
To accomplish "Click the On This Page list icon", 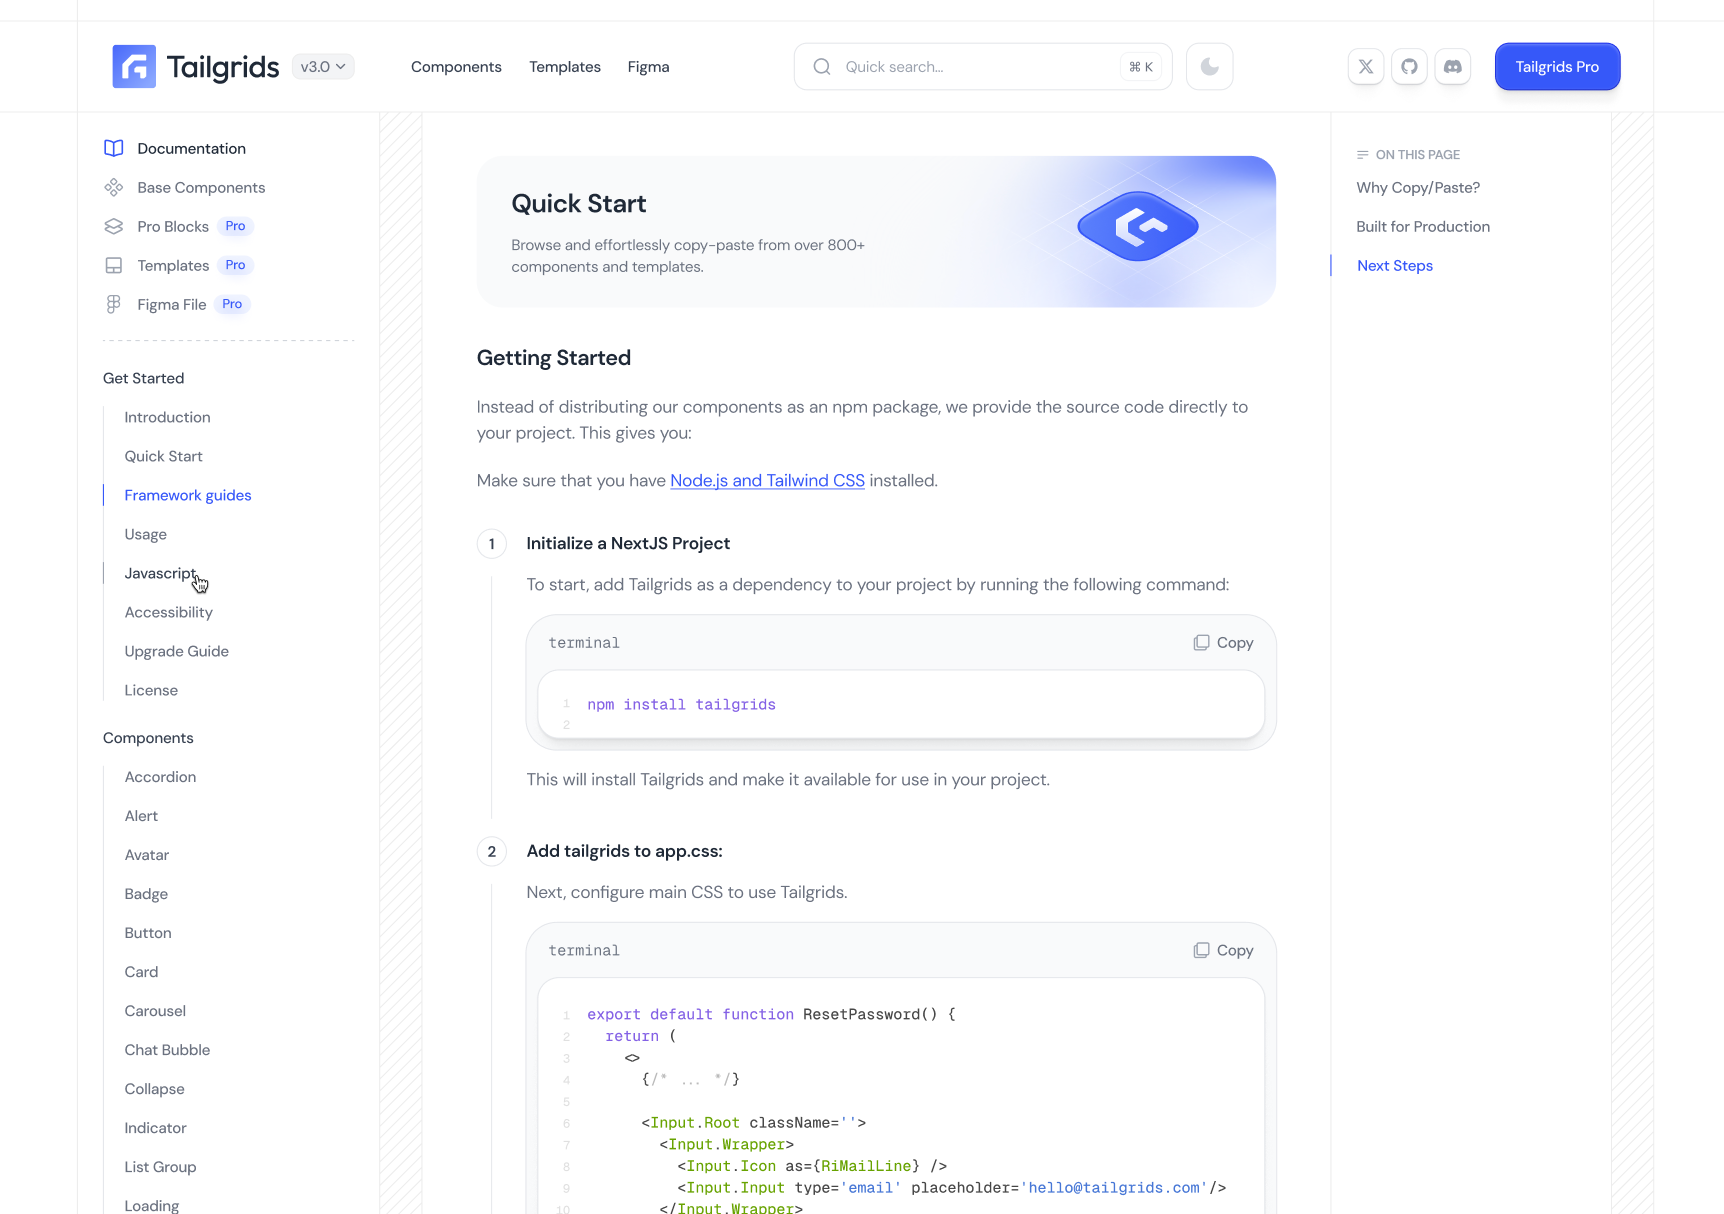I will pos(1362,154).
